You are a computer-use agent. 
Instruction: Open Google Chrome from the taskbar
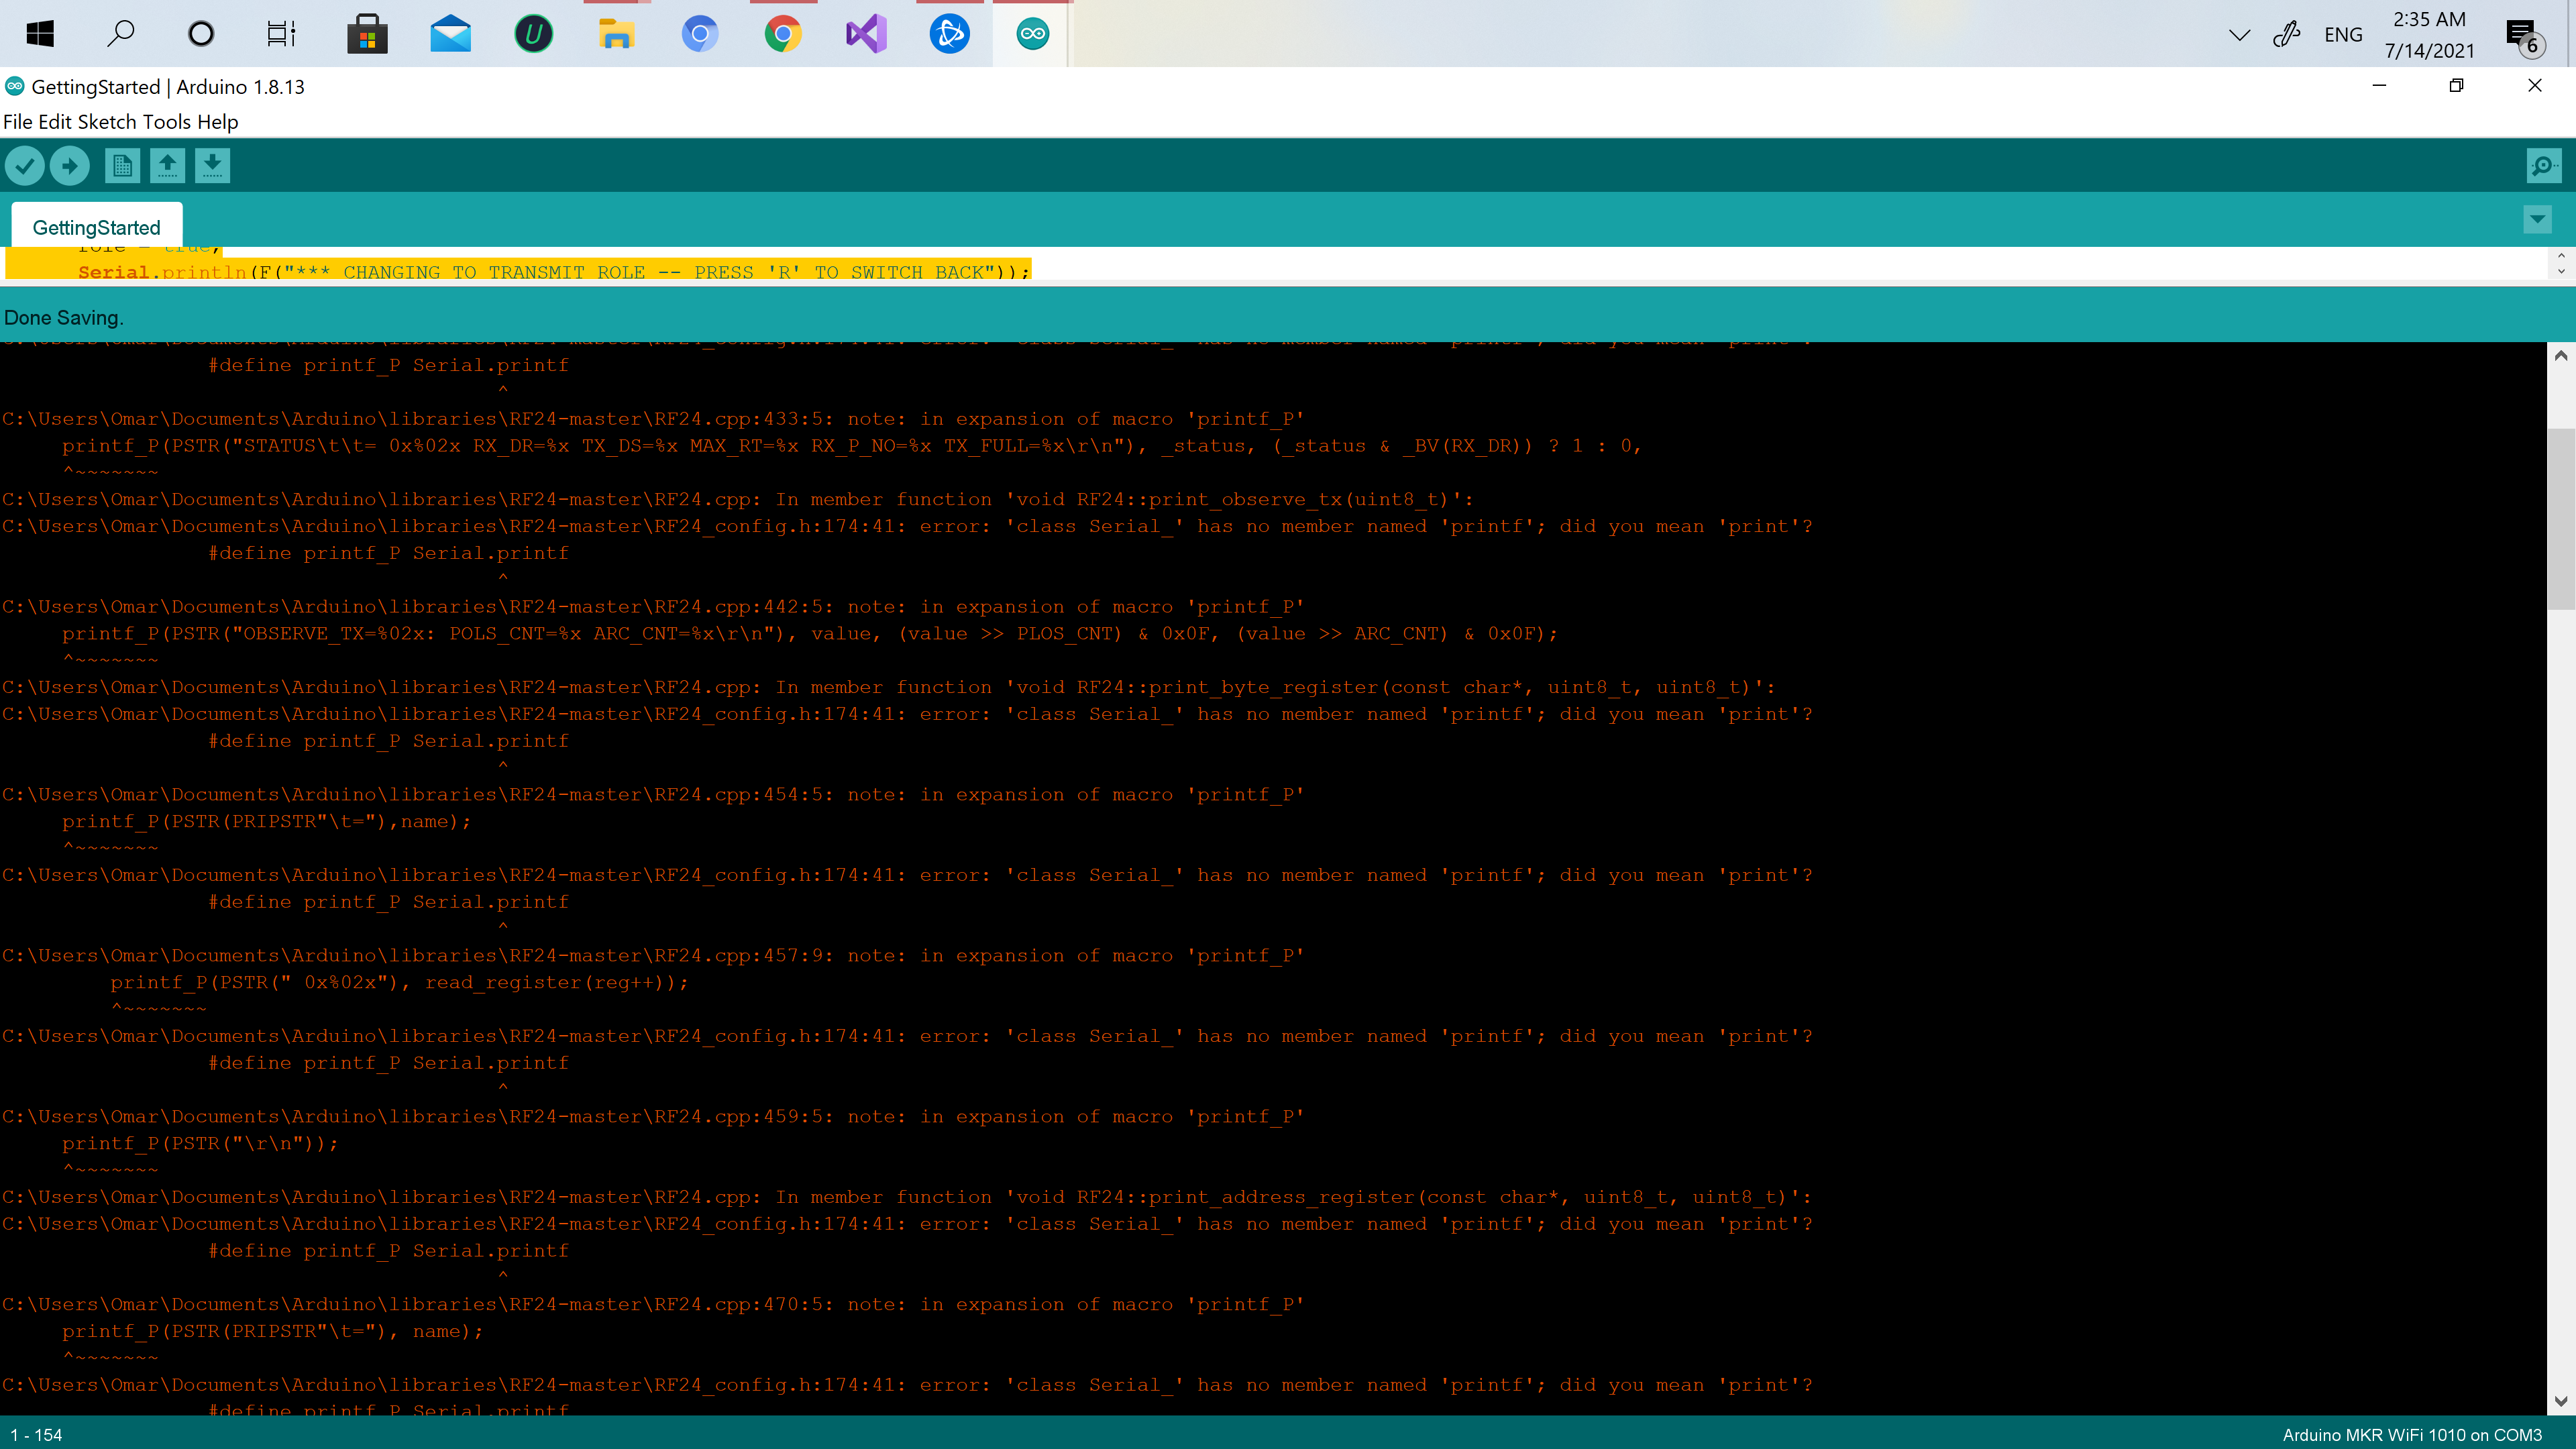tap(783, 33)
